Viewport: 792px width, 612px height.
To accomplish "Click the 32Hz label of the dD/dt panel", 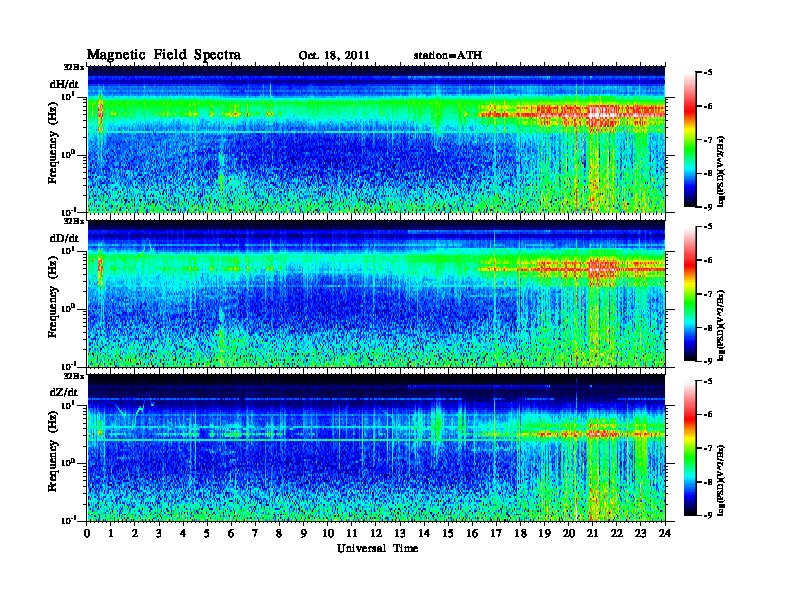I will 74,221.
